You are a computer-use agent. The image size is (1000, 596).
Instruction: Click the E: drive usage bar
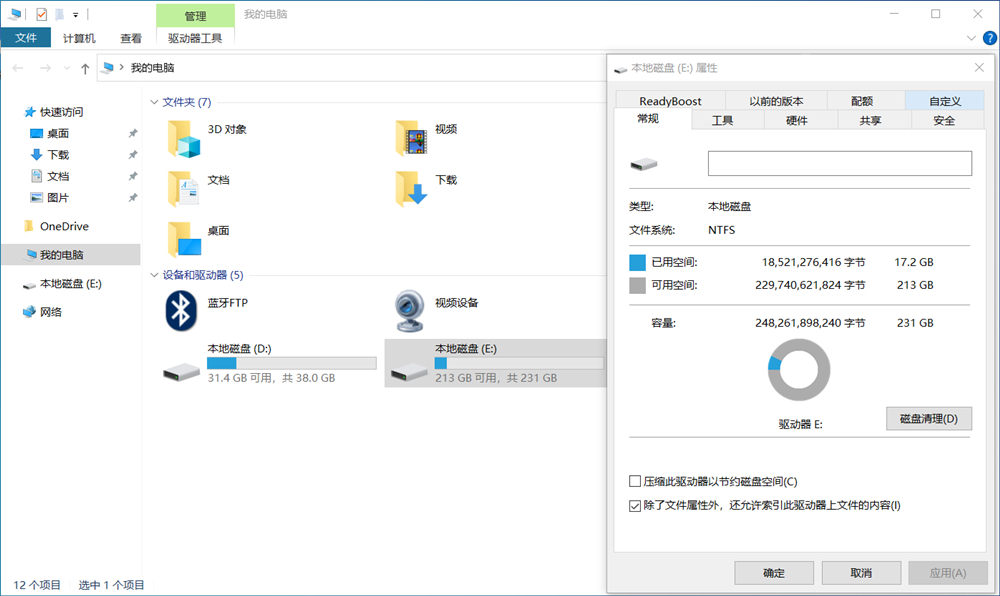pyautogui.click(x=518, y=363)
